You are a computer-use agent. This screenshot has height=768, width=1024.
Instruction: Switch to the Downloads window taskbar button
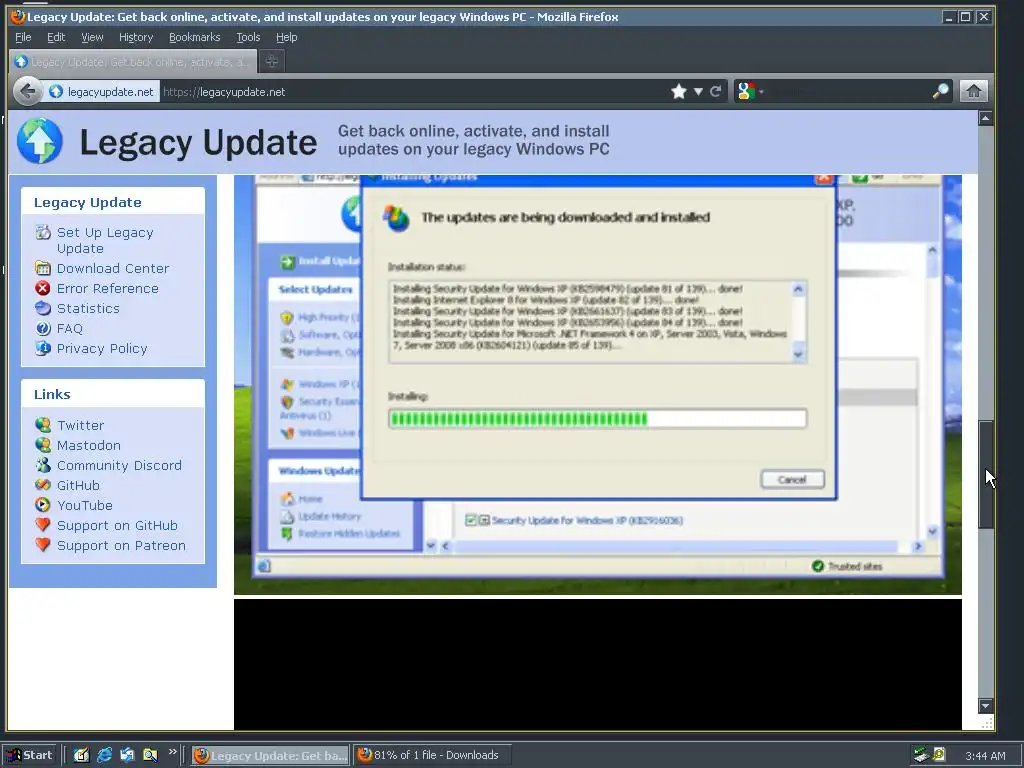click(432, 756)
